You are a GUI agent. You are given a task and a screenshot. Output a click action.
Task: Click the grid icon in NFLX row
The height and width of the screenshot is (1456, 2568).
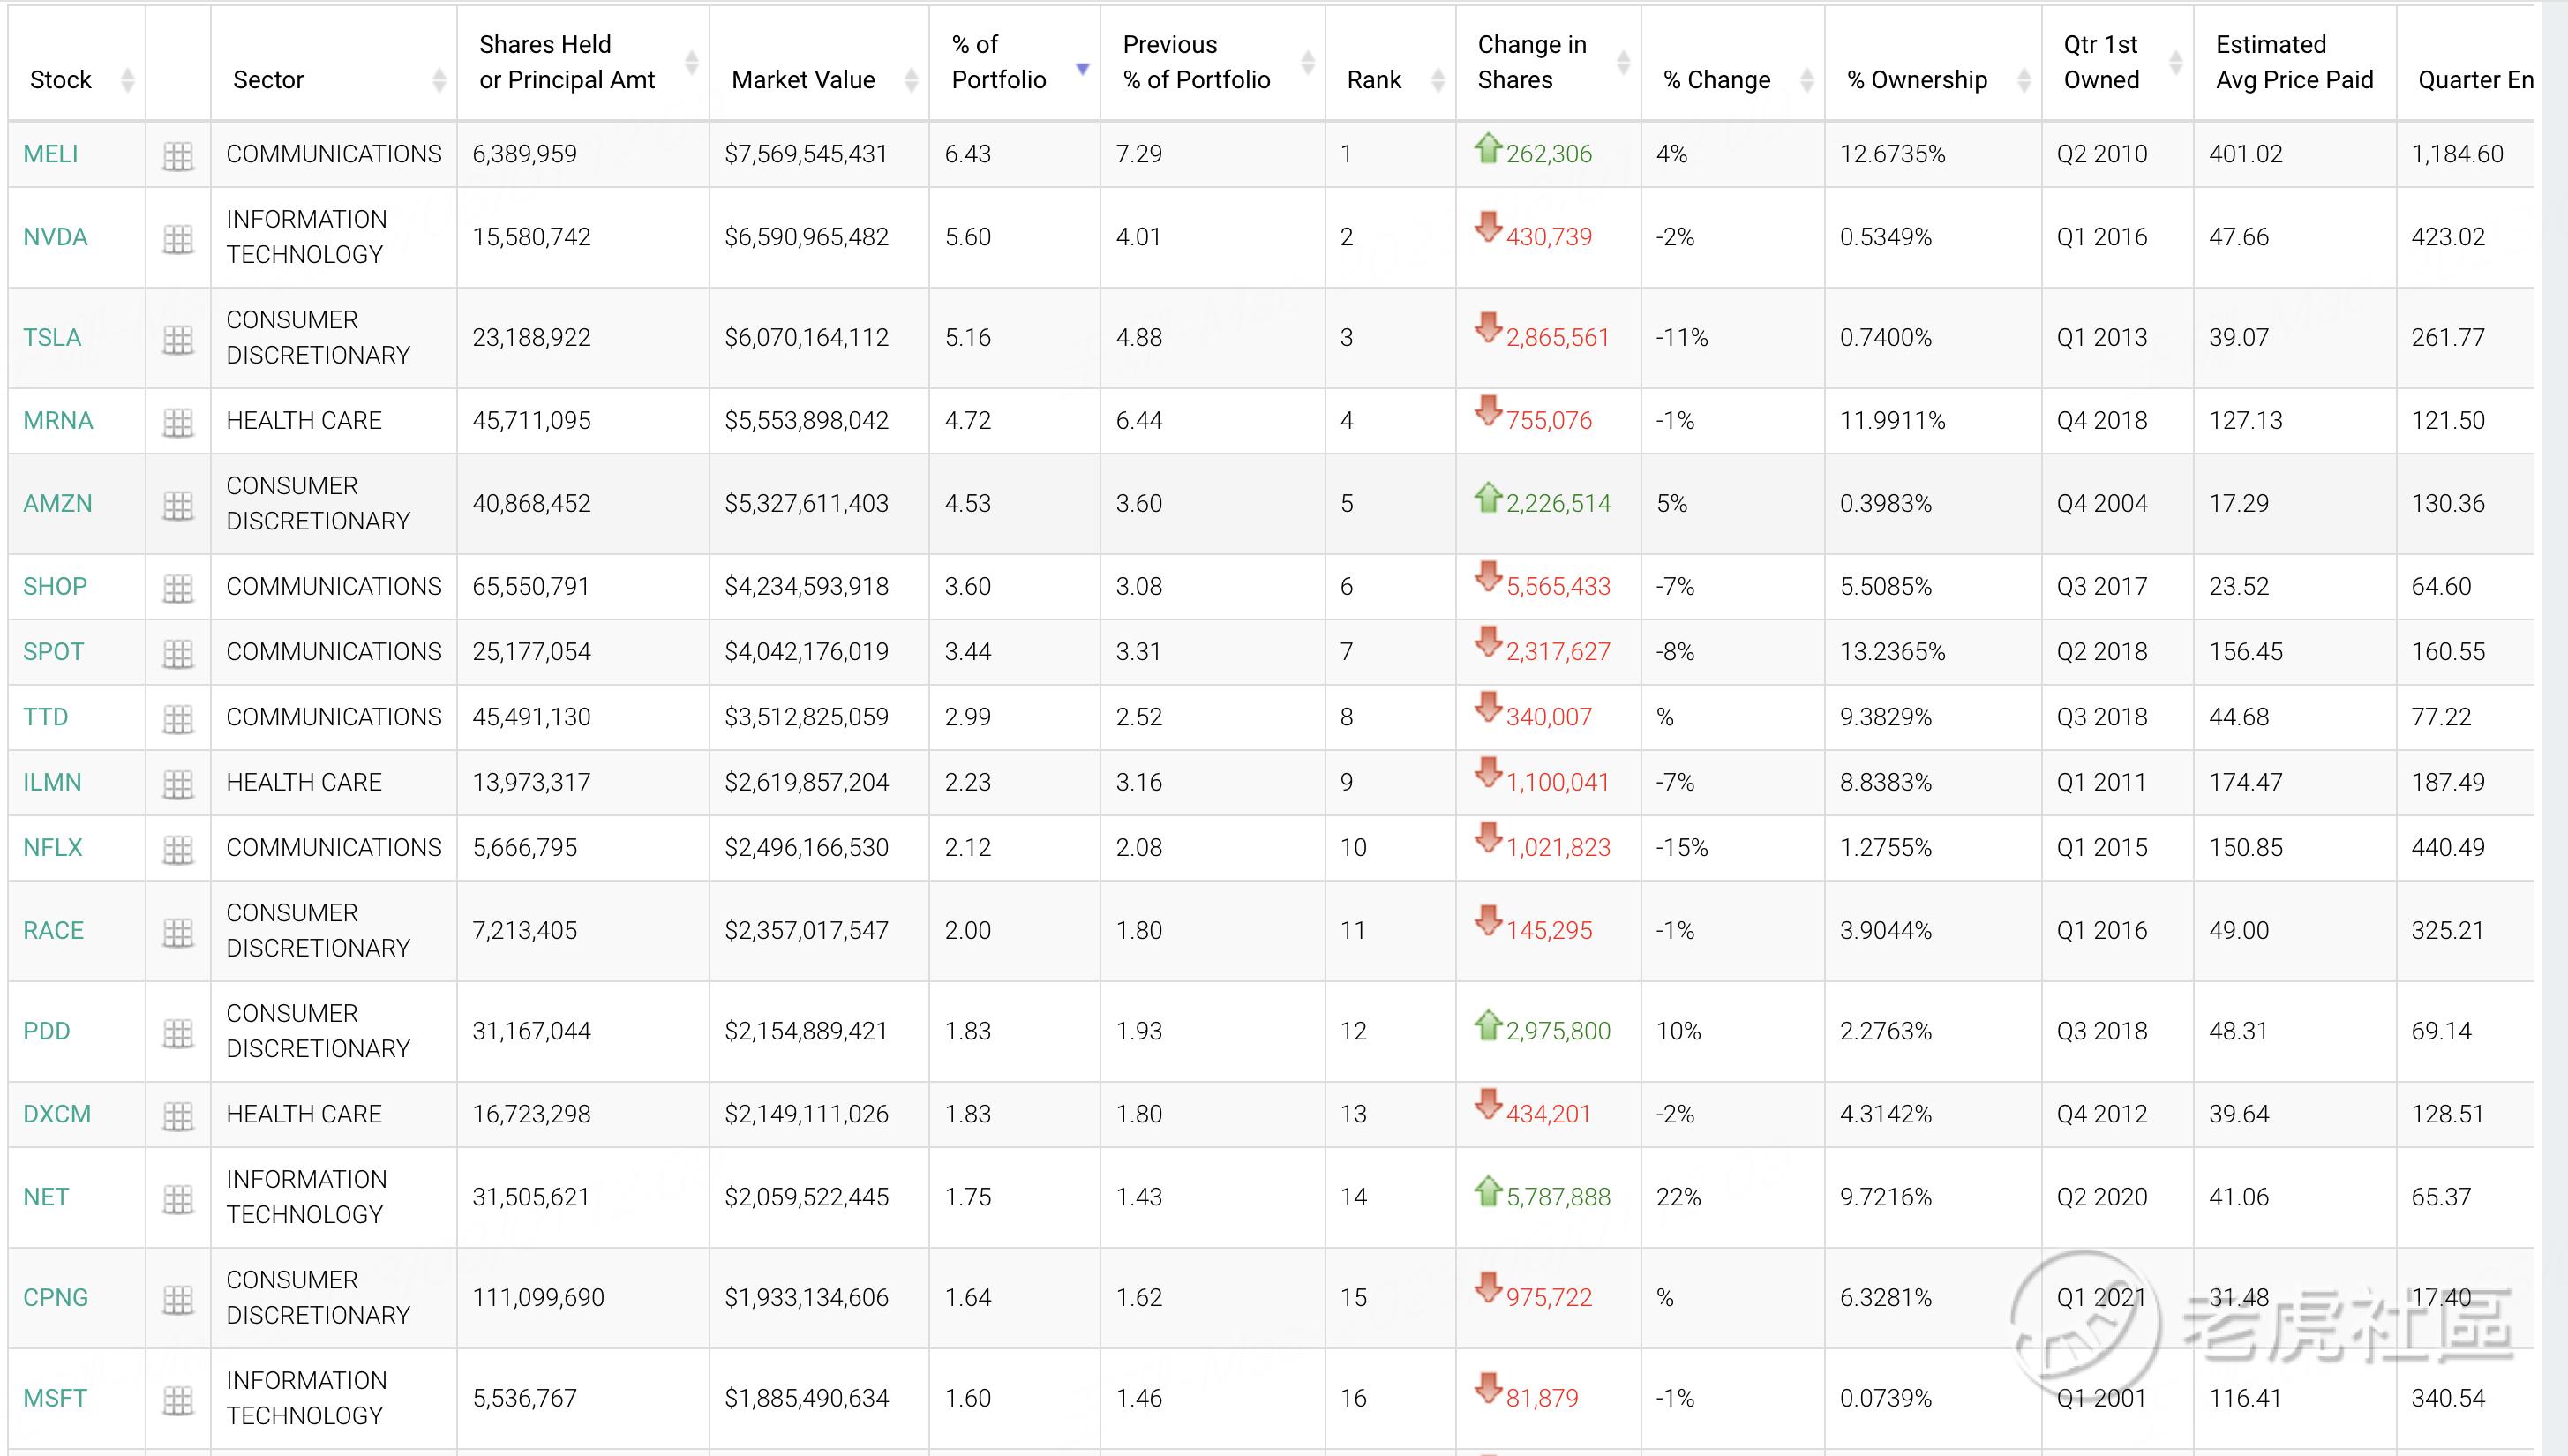click(178, 849)
